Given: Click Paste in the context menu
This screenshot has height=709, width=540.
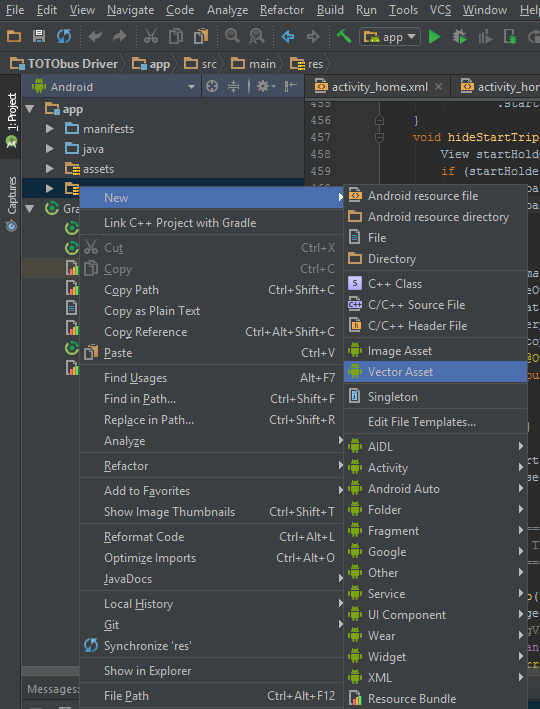Looking at the screenshot, I should (x=211, y=353).
